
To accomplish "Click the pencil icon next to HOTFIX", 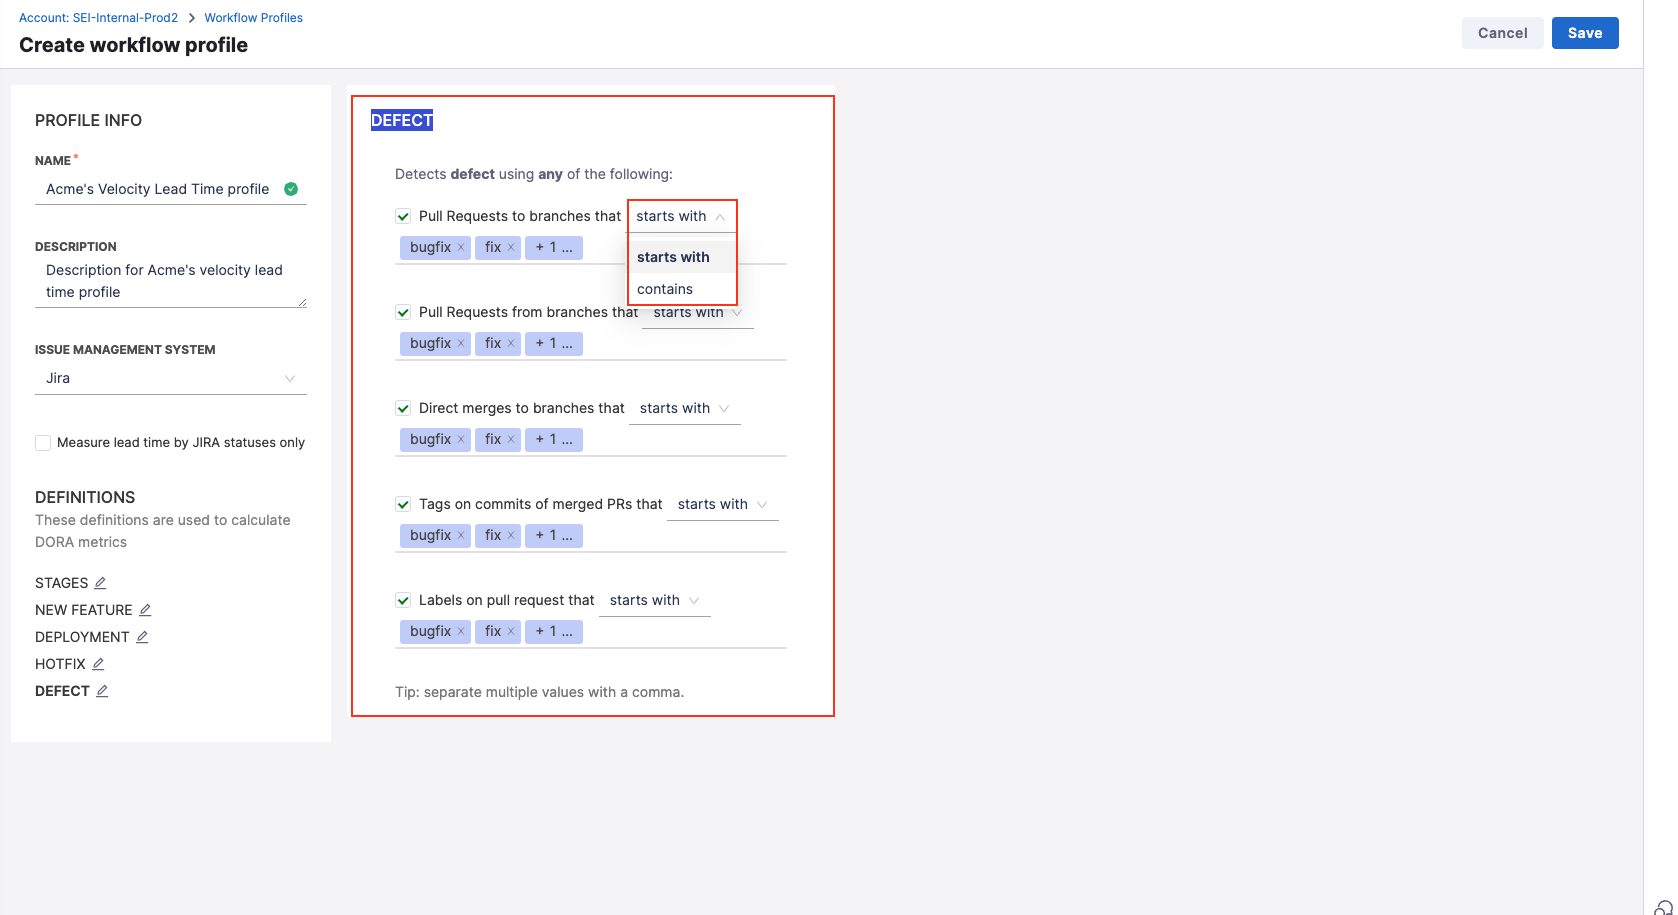I will 98,664.
